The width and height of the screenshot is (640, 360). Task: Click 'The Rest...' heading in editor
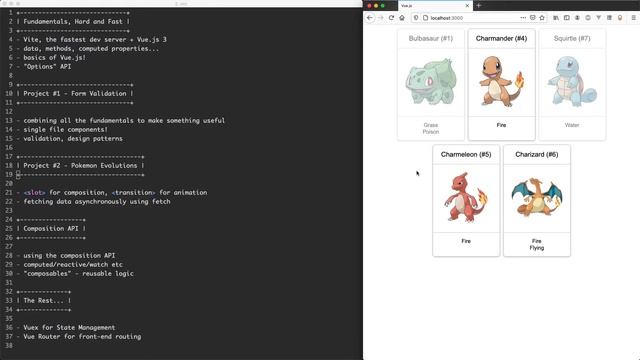(x=43, y=300)
